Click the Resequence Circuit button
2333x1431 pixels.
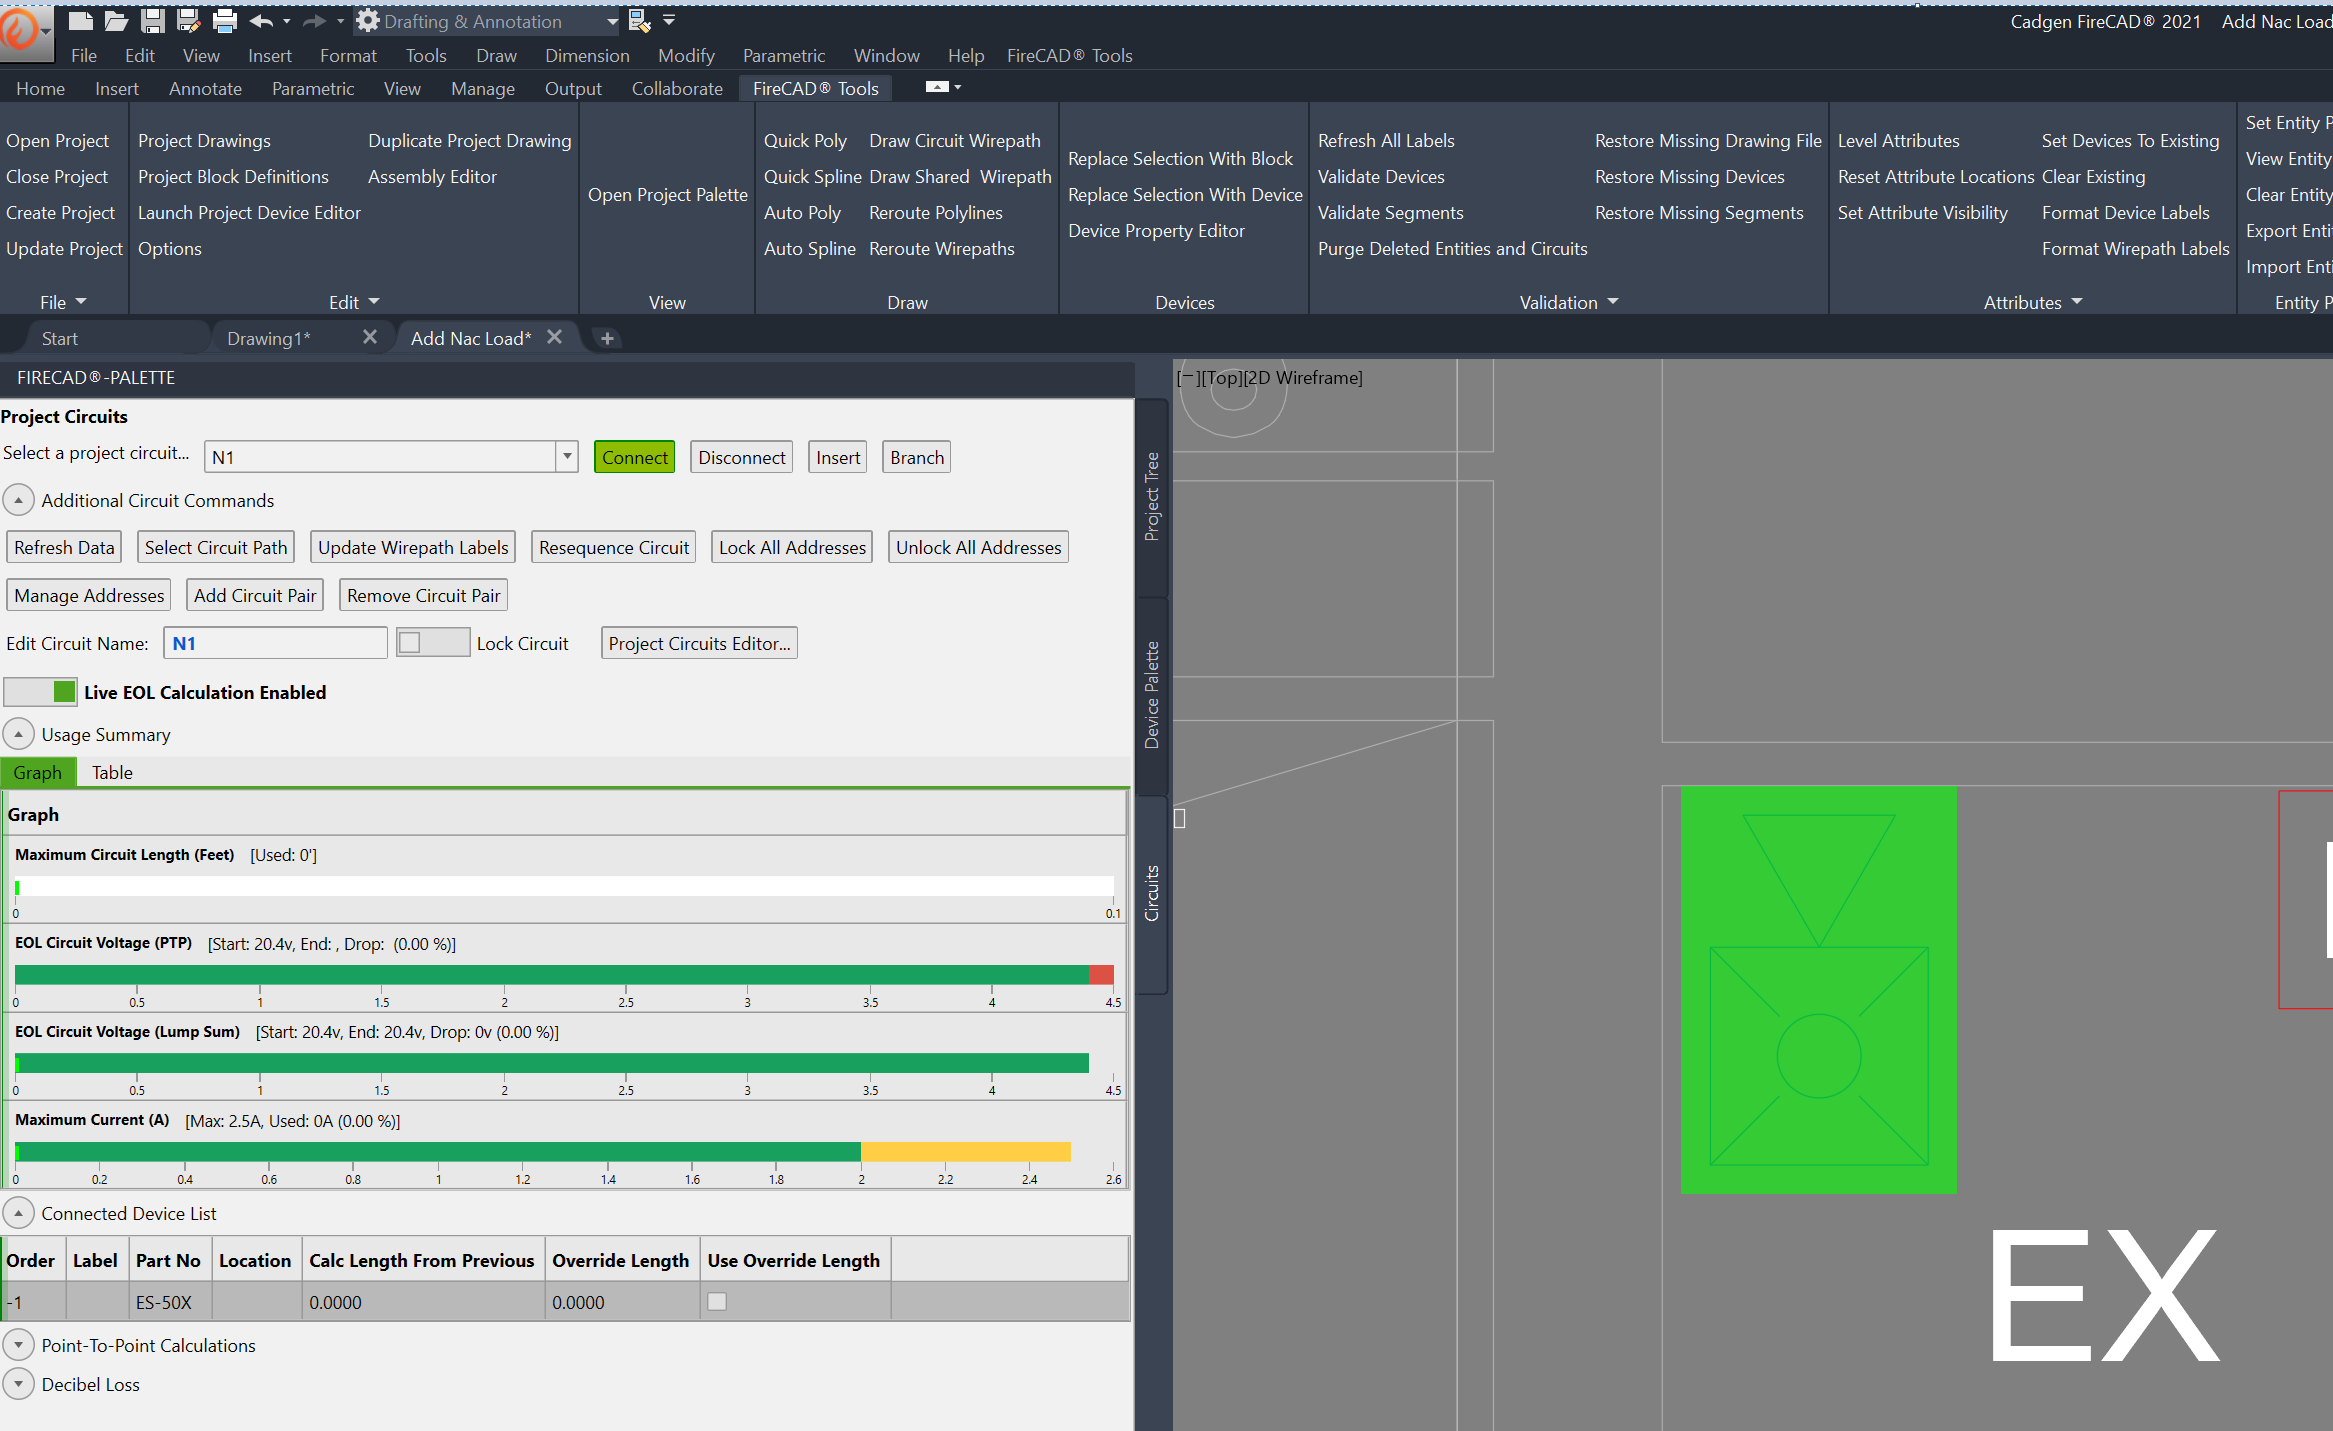coord(614,547)
